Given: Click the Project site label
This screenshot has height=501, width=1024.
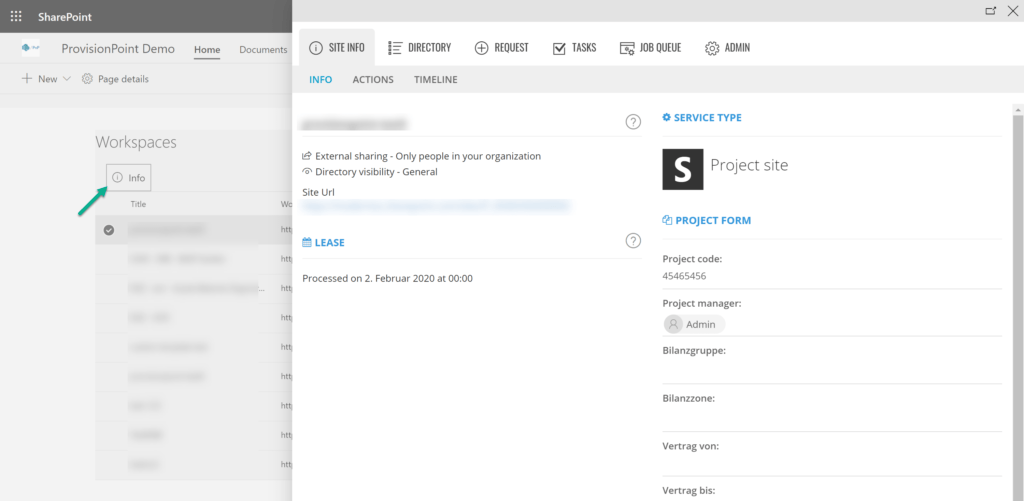Looking at the screenshot, I should (x=749, y=165).
